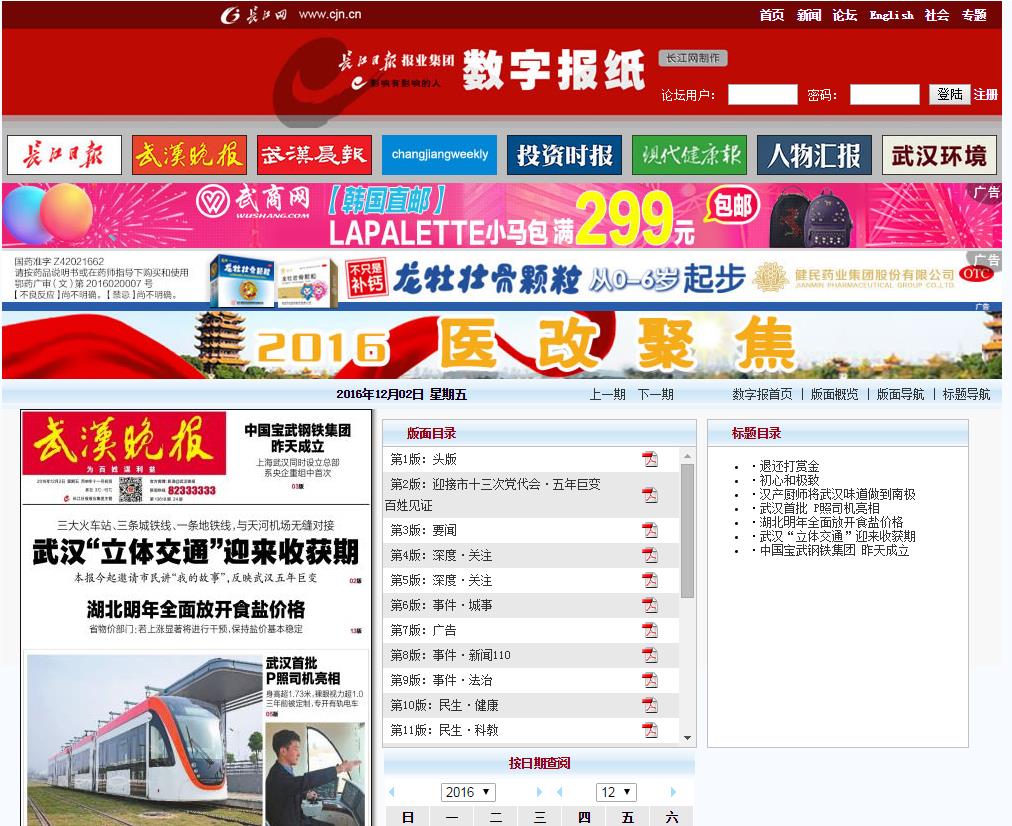
Task: Open the 武汉晨报 newspaper logo
Action: [314, 155]
